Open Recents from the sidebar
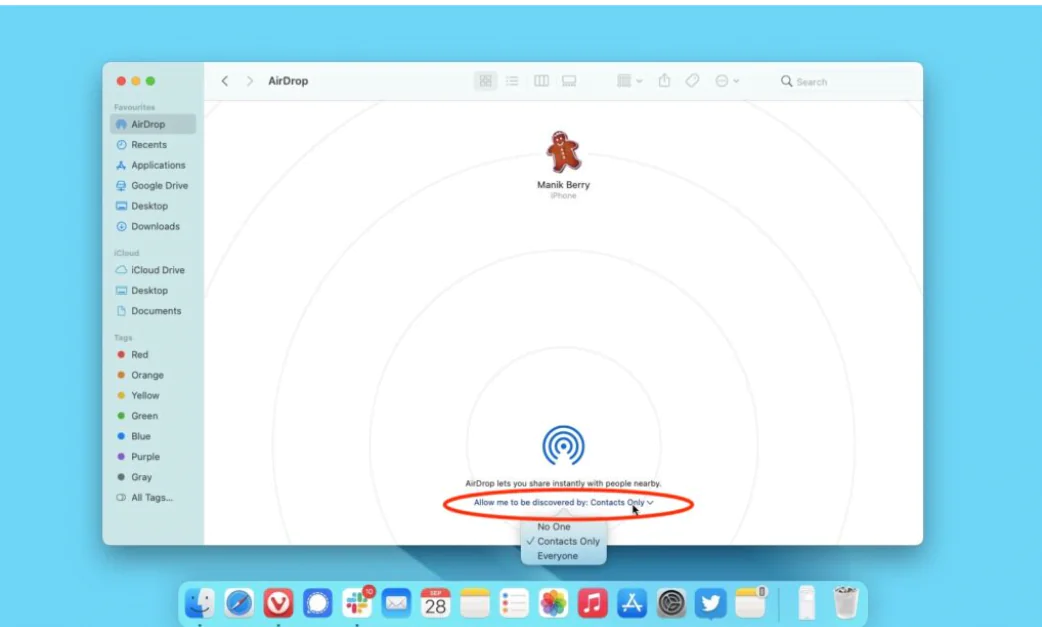Screen dimensions: 1042x627 coord(148,144)
